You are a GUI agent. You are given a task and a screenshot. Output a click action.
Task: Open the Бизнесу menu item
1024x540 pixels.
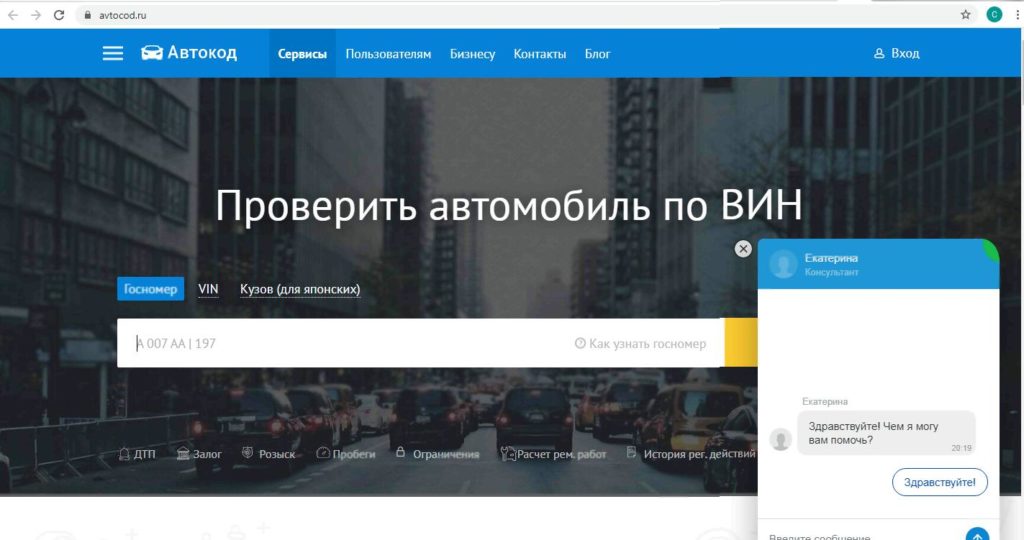pos(472,54)
